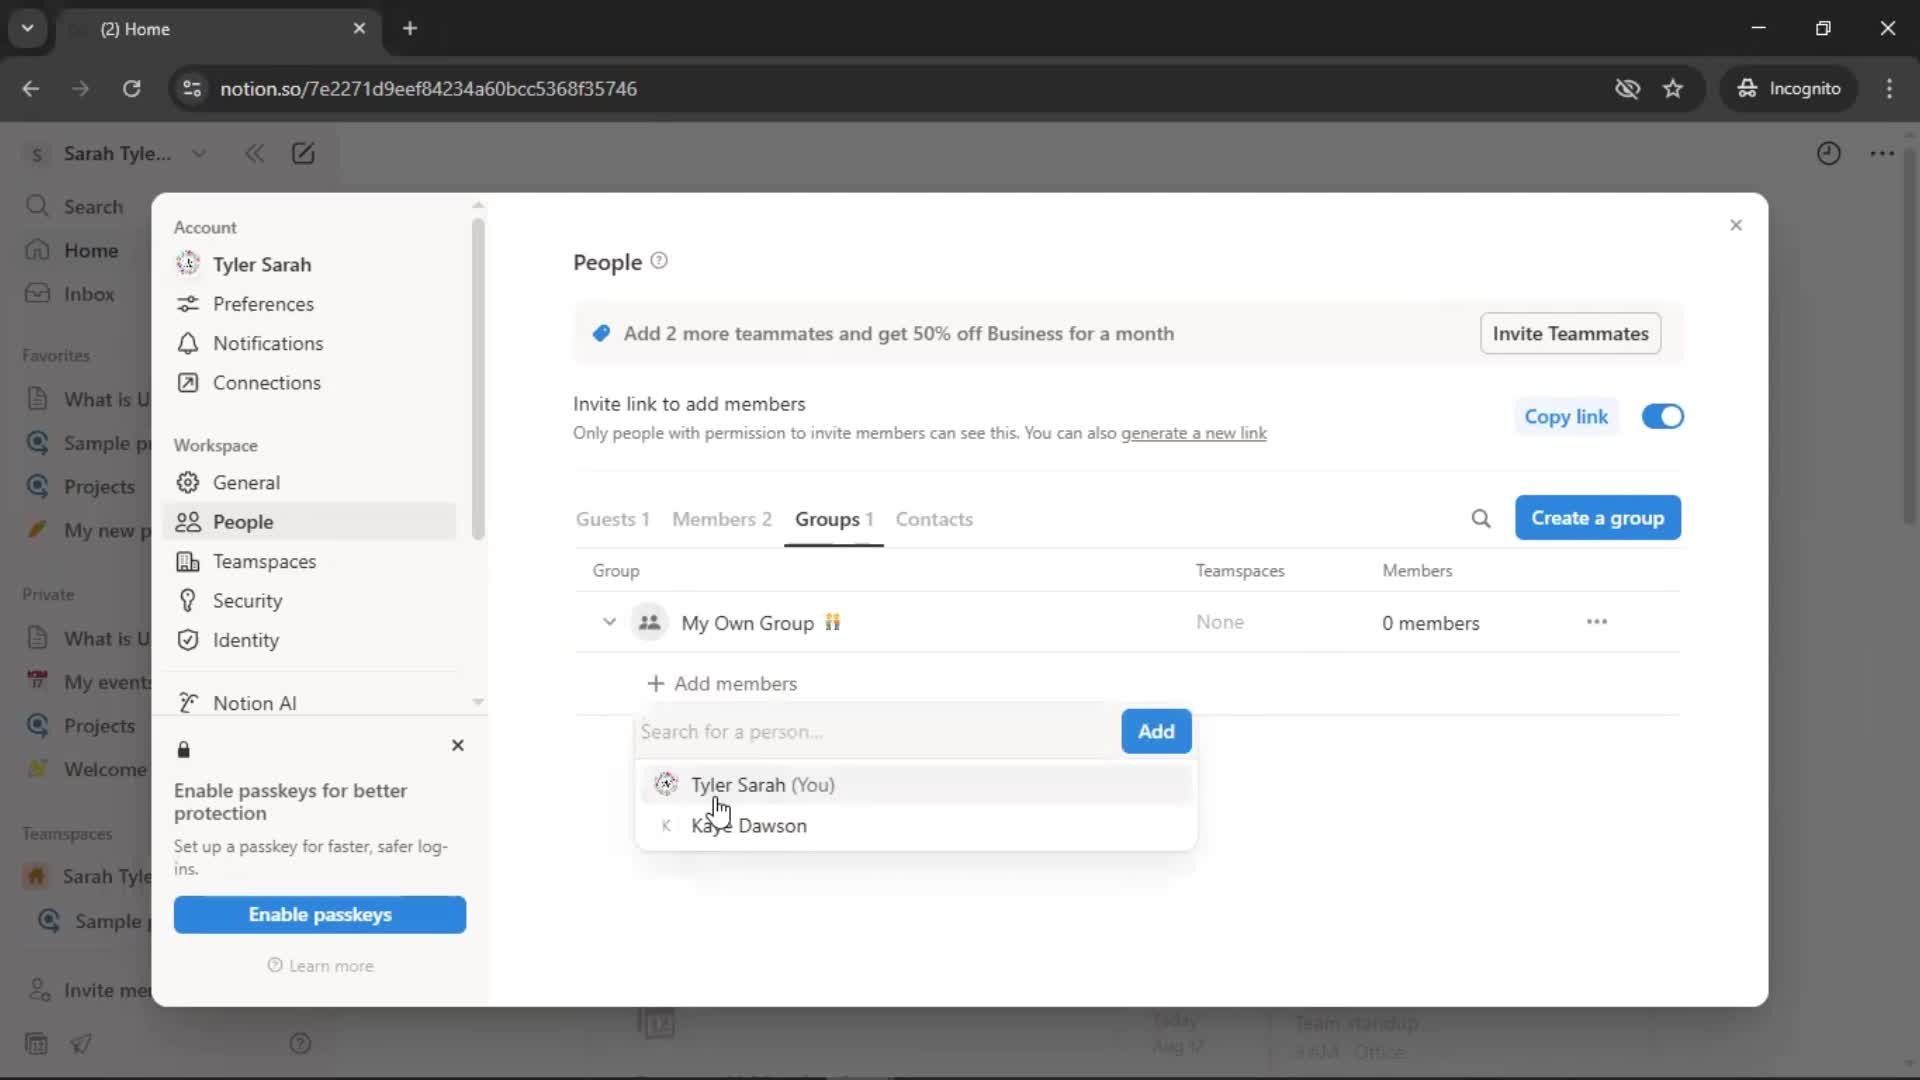Open the rocket icon at sidebar bottom
Screen dimensions: 1920x1080
click(x=82, y=1044)
